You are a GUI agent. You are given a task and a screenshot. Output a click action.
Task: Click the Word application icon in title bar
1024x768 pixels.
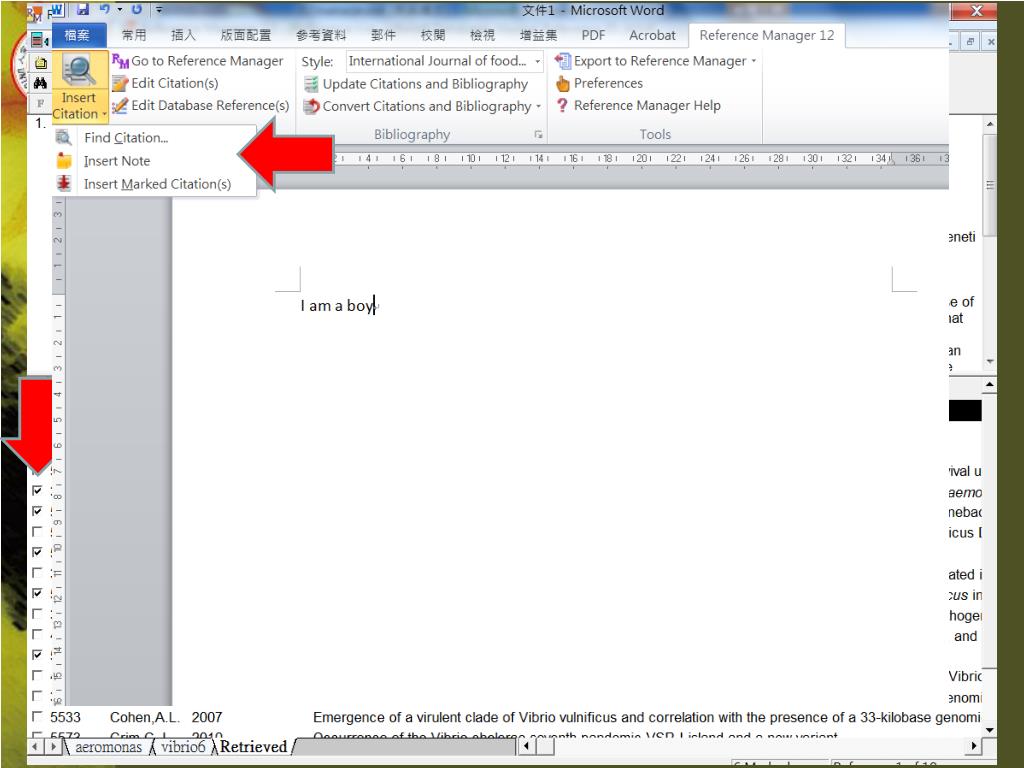(57, 9)
